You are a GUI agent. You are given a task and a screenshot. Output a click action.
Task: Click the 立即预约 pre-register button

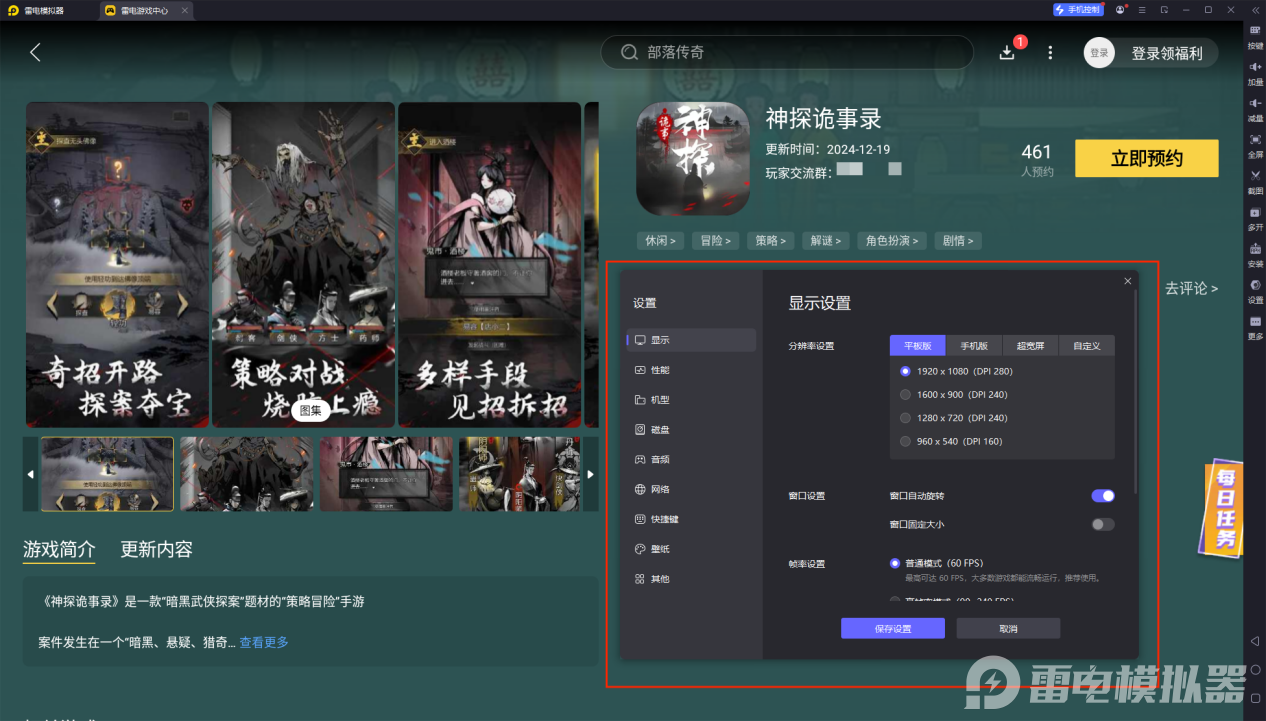point(1146,158)
